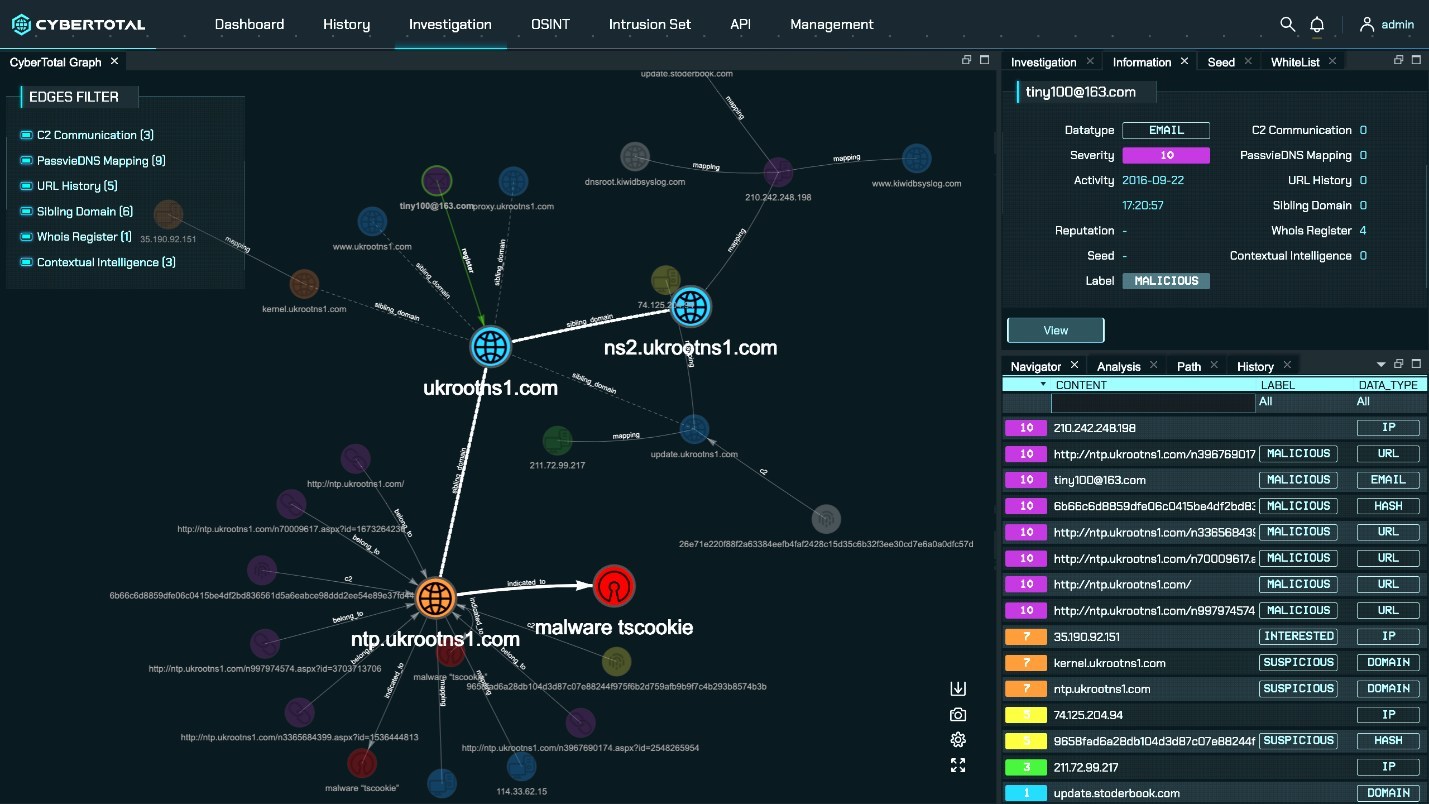Open the LABEL filter All dropdown

[x=1266, y=402]
